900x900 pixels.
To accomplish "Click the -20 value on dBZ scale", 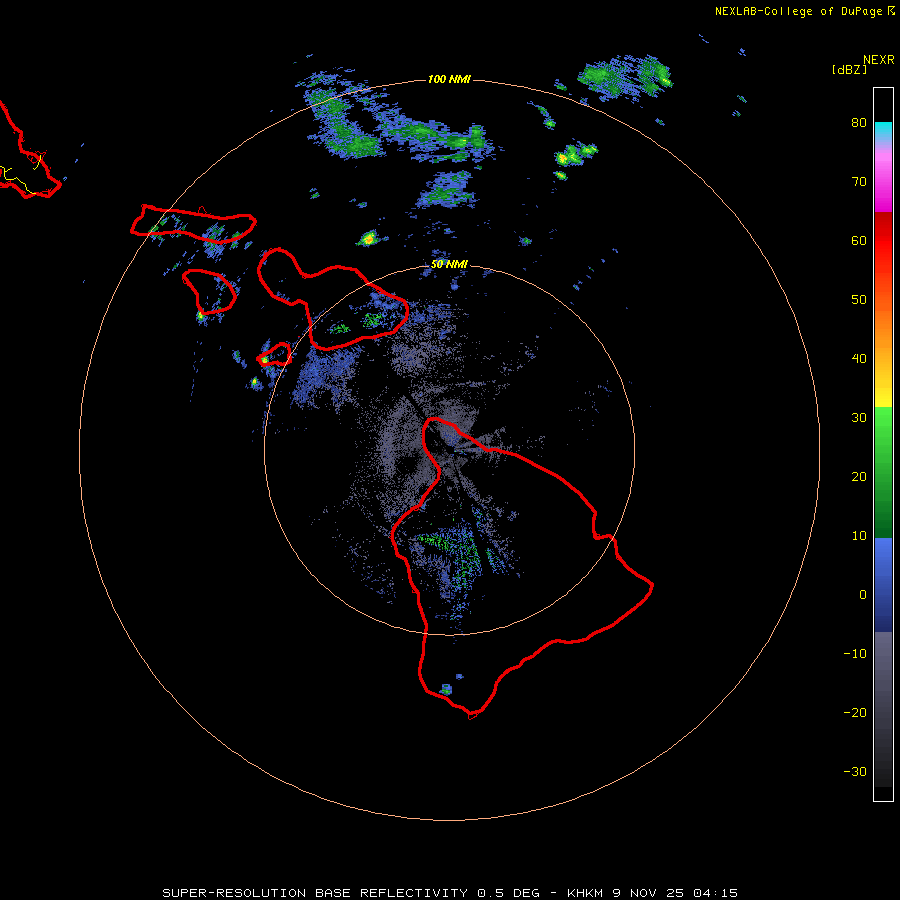I will [x=855, y=713].
